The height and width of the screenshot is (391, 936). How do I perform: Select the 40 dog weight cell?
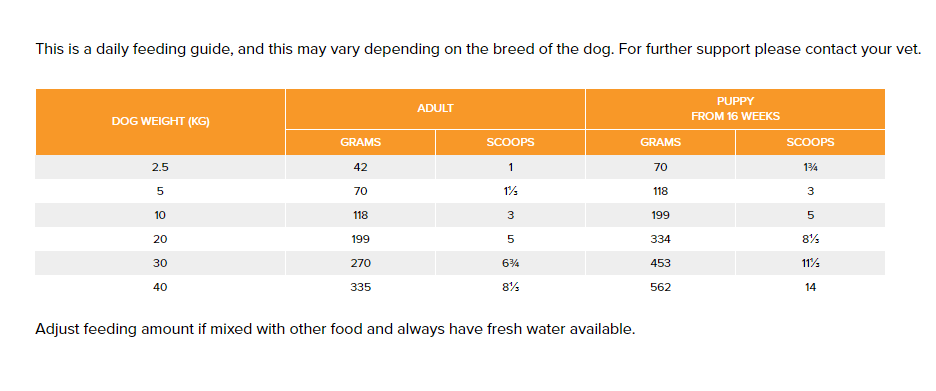(160, 287)
